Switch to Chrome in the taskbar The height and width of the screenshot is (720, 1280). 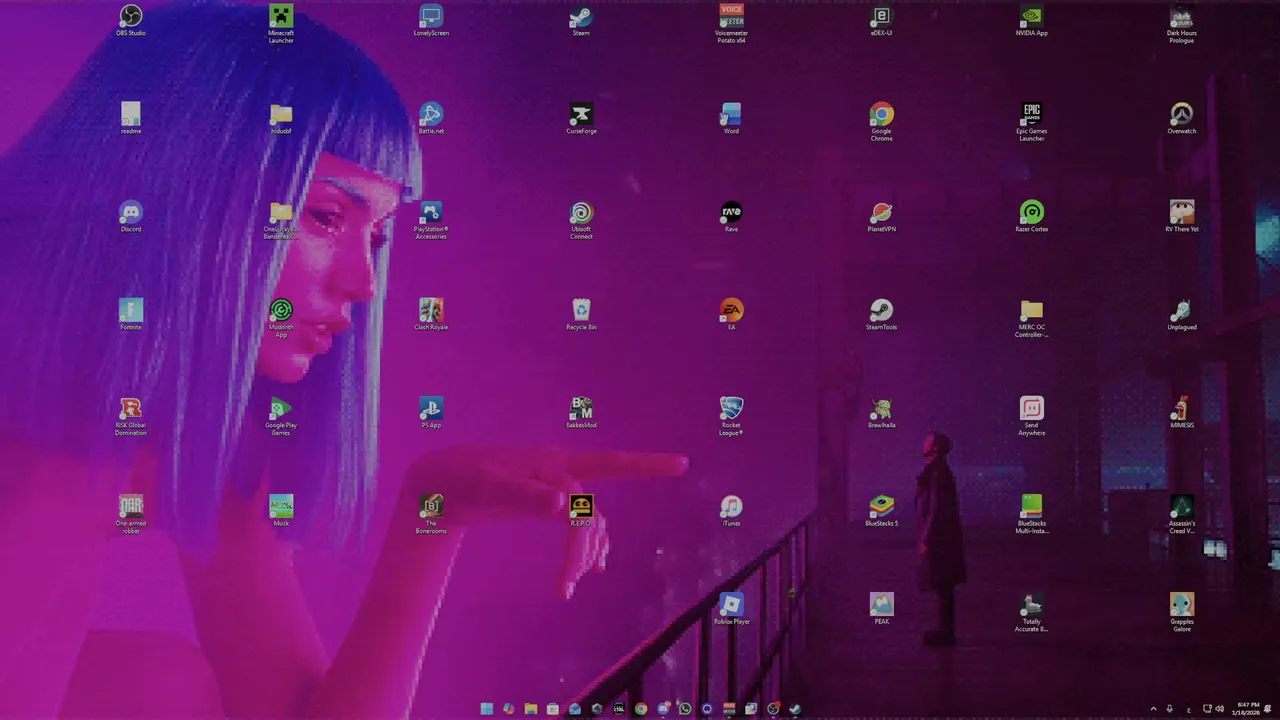click(640, 709)
